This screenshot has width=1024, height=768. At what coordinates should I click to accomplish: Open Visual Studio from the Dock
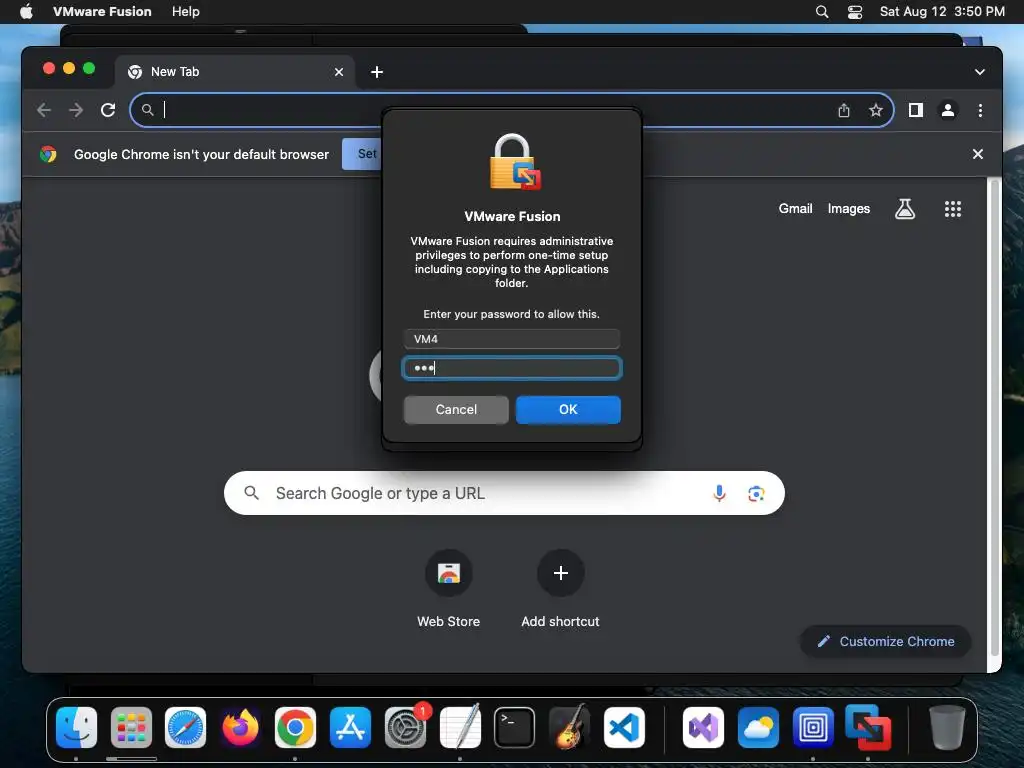click(x=703, y=728)
